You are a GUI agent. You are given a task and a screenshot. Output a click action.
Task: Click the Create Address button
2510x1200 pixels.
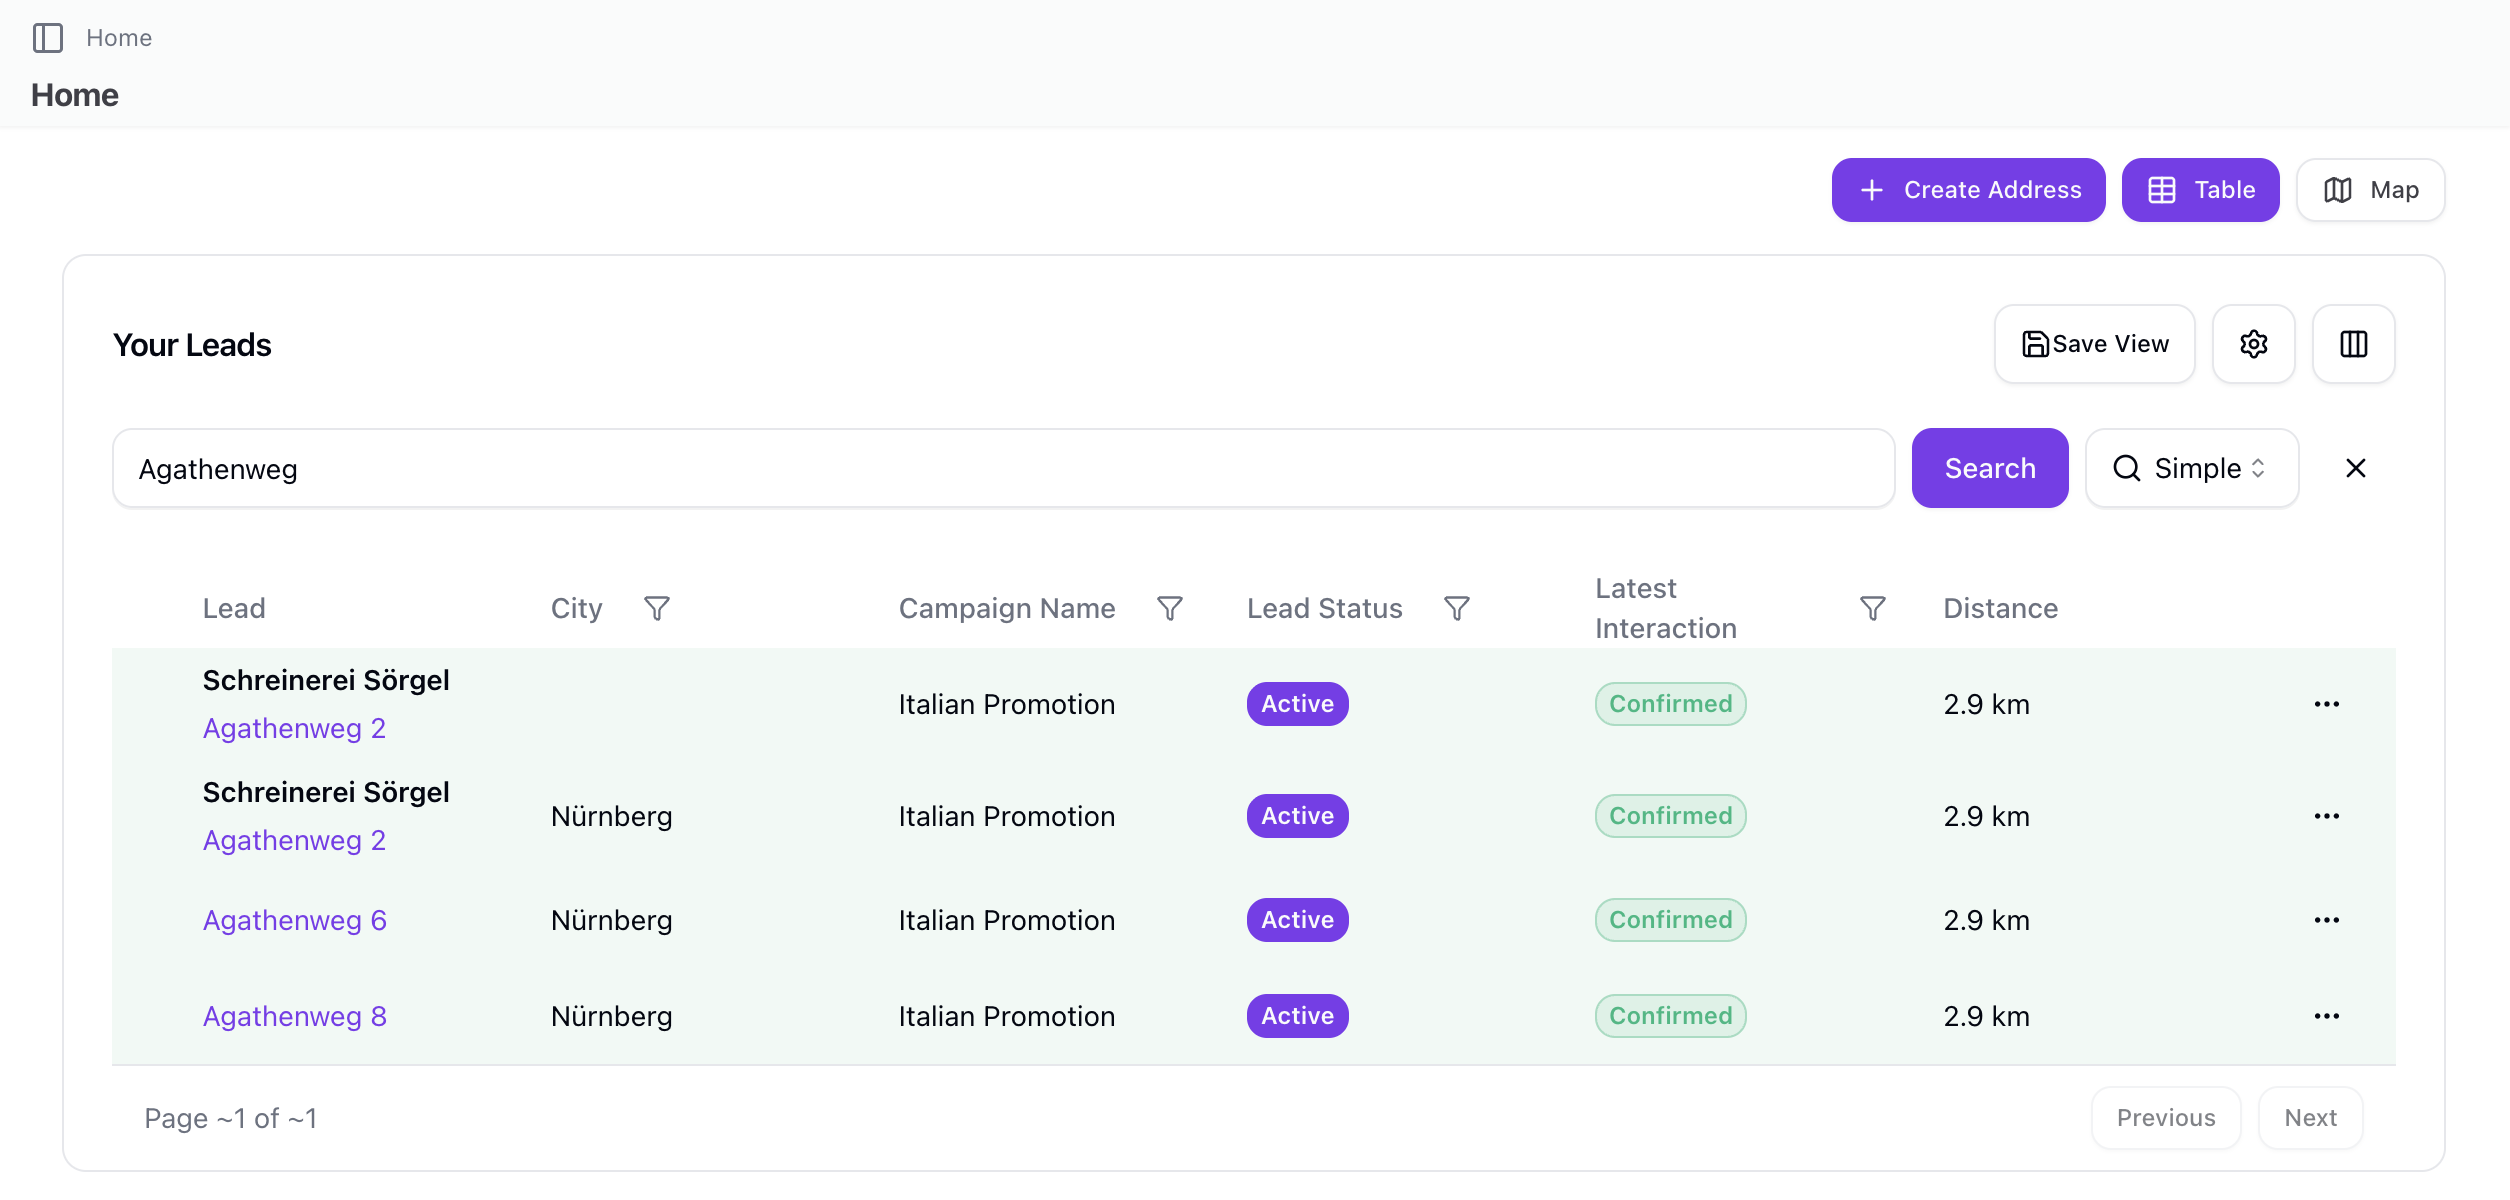1968,190
